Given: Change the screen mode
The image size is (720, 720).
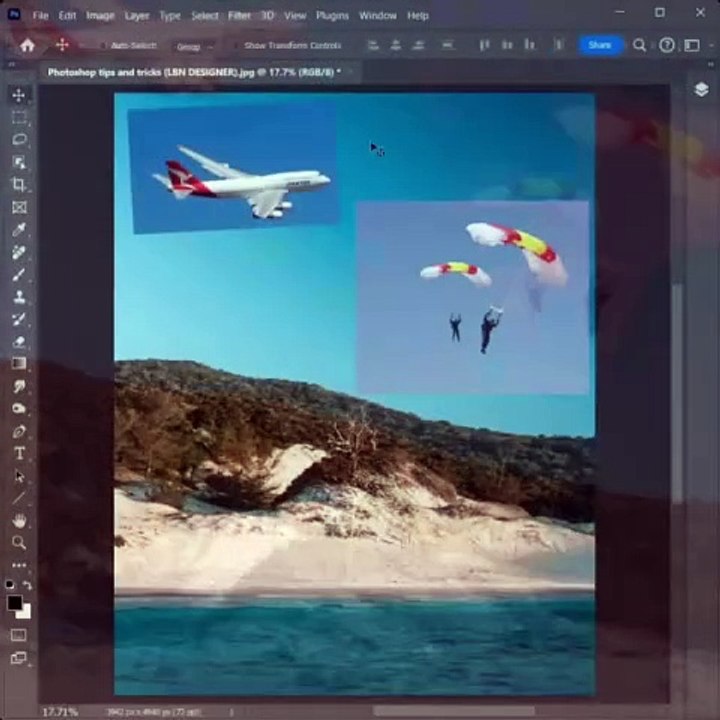Looking at the screenshot, I should (x=18, y=658).
